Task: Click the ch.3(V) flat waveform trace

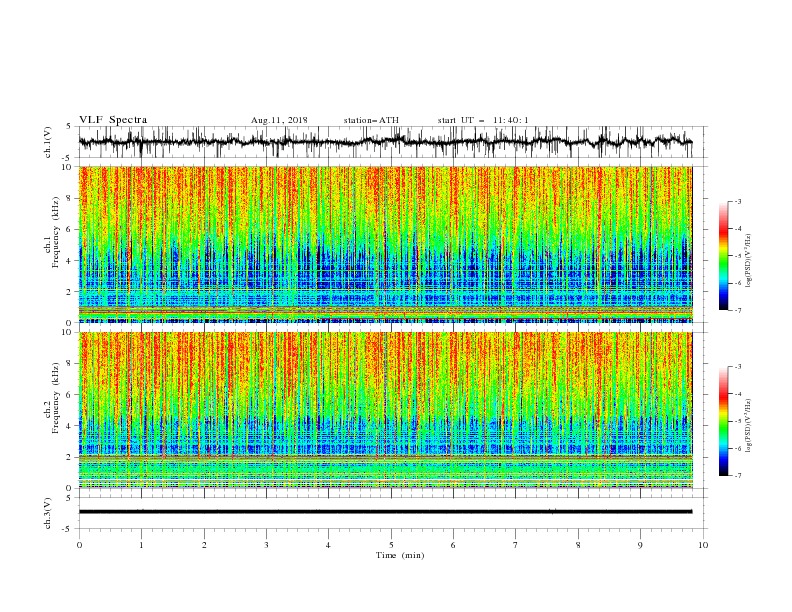Action: (385, 512)
